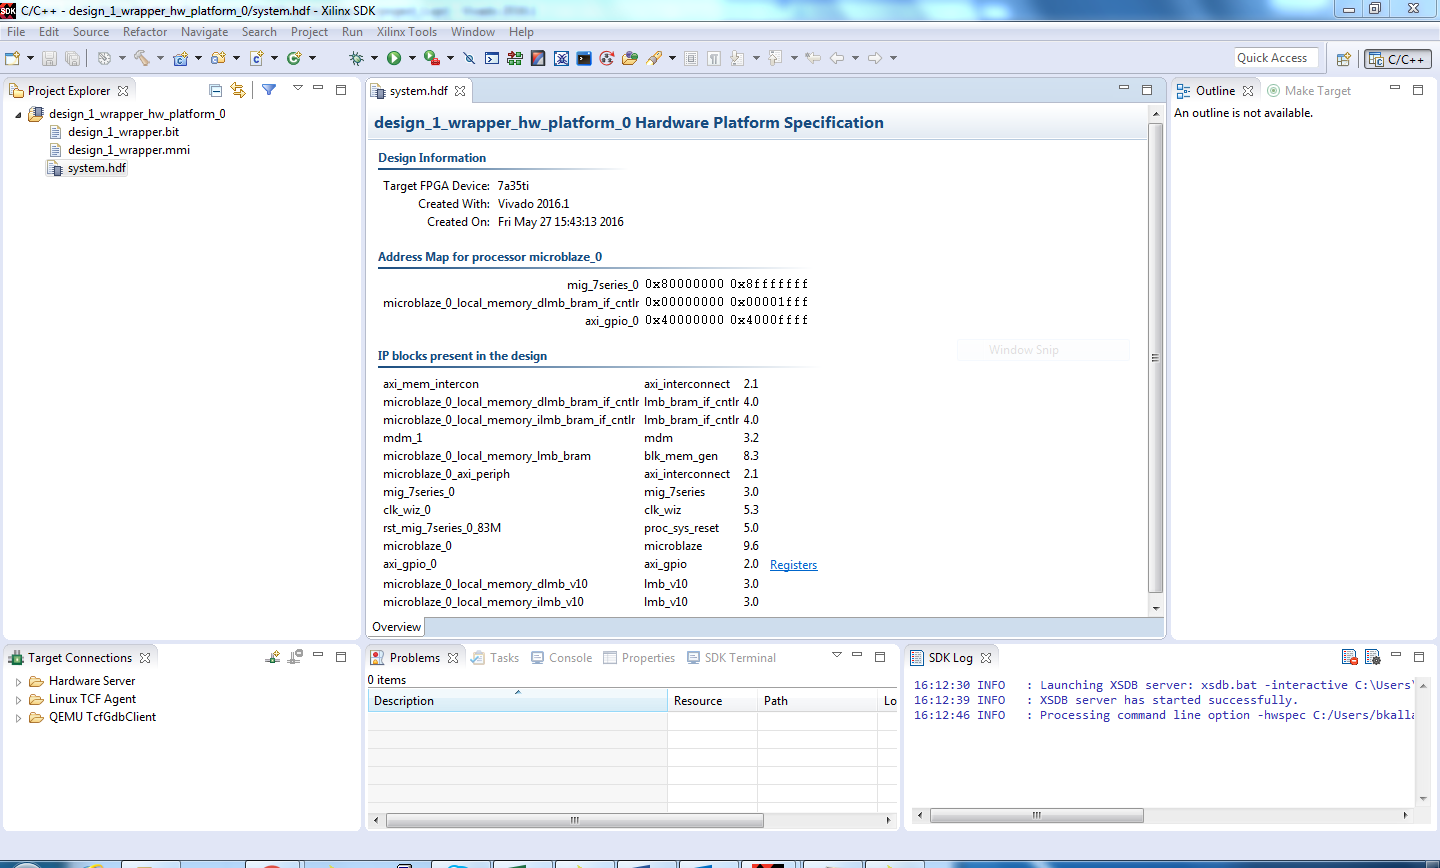The width and height of the screenshot is (1440, 868).
Task: Open the Run configurations dropdown arrow
Action: (x=412, y=58)
